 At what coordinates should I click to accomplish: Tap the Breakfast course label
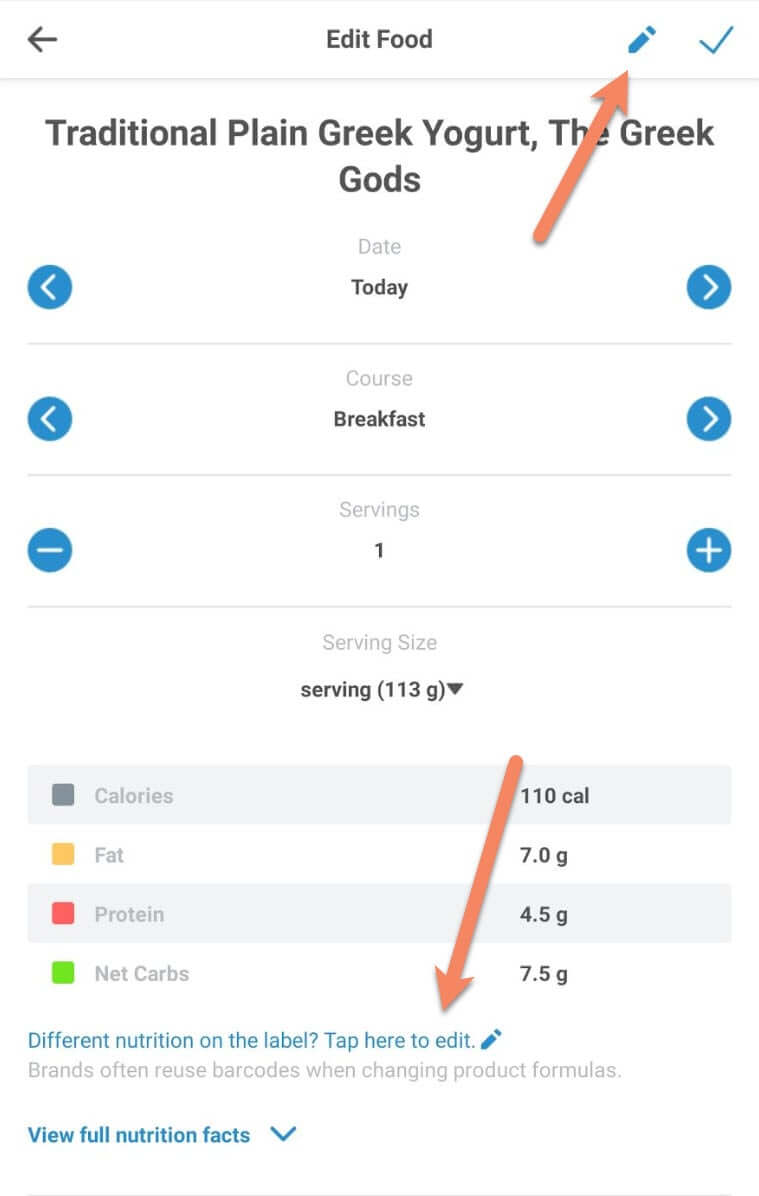point(379,419)
